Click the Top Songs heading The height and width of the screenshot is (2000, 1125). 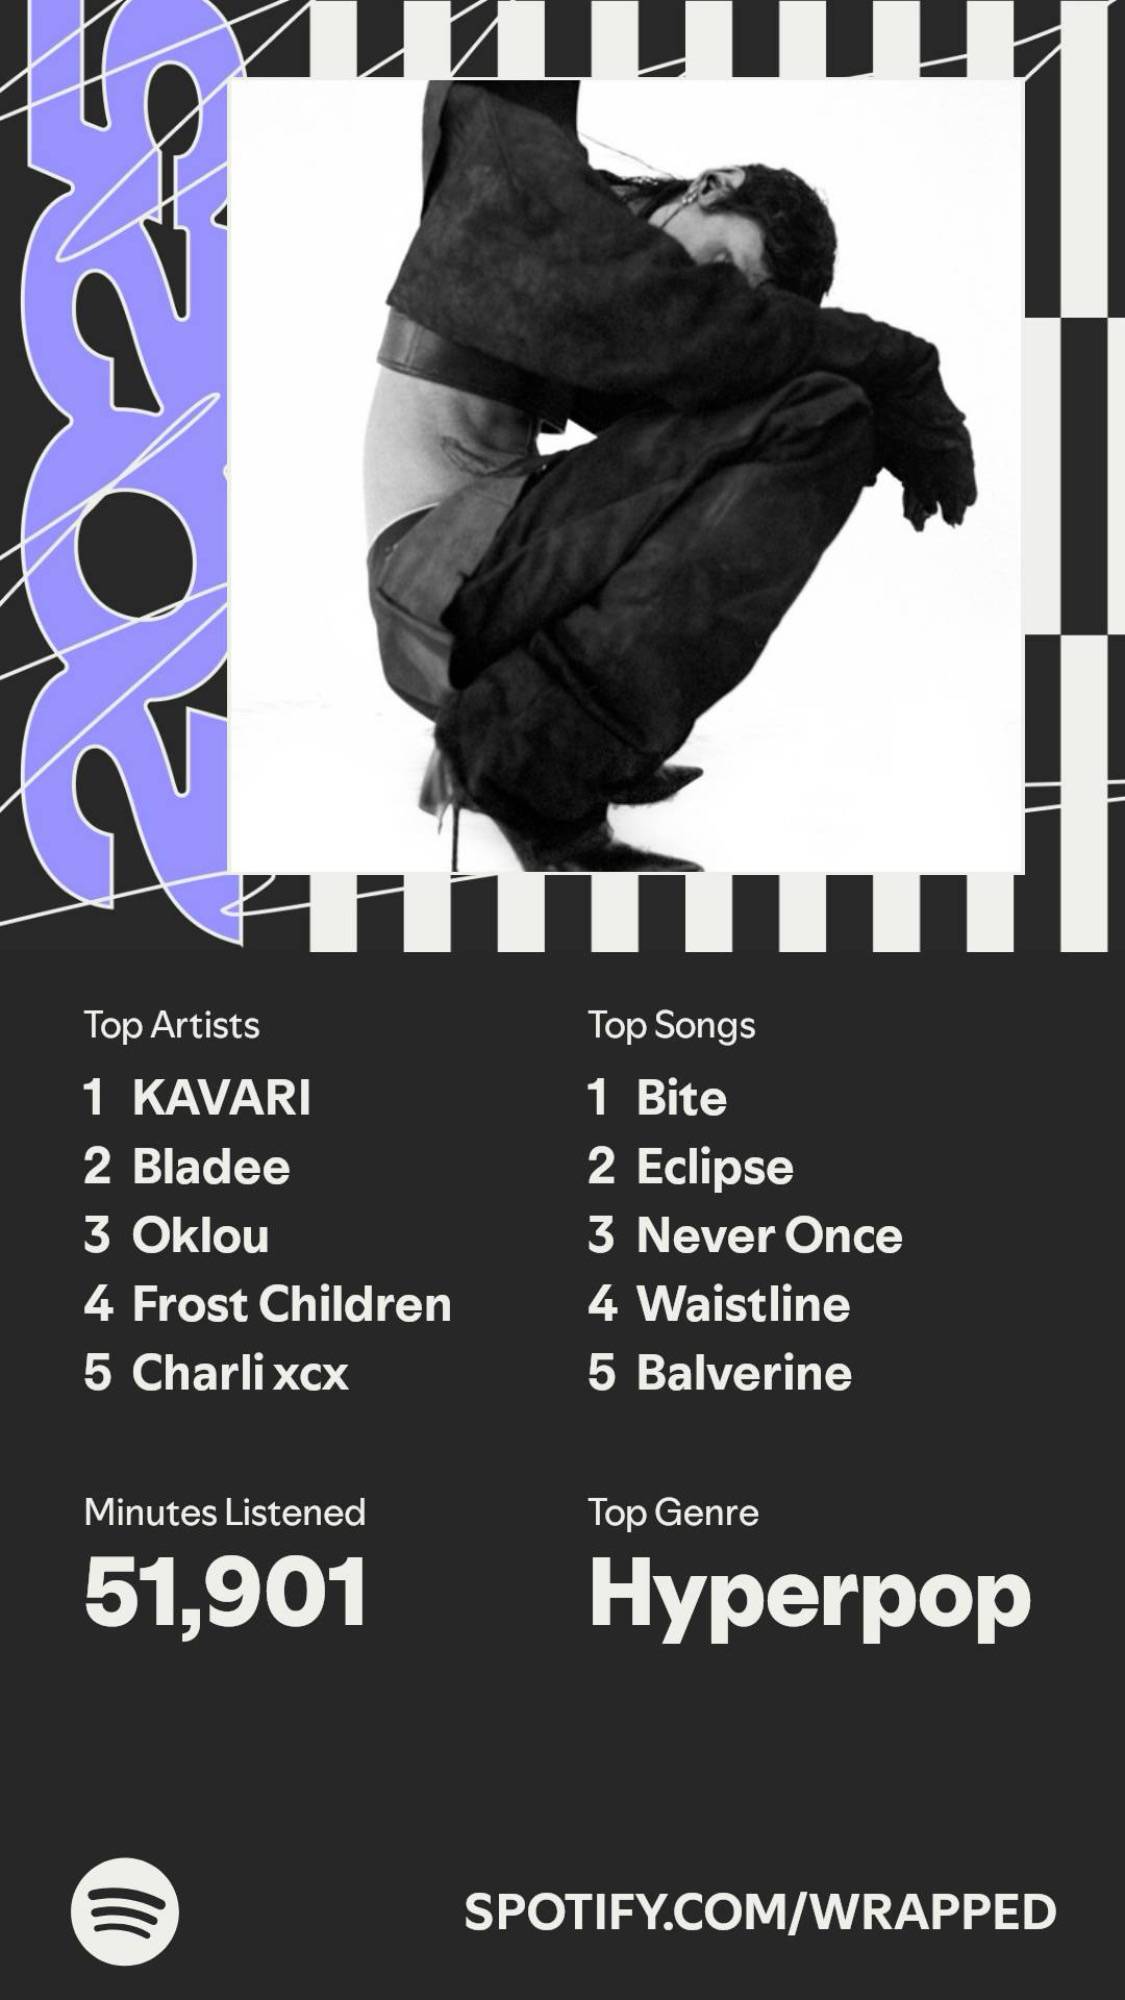(672, 1026)
